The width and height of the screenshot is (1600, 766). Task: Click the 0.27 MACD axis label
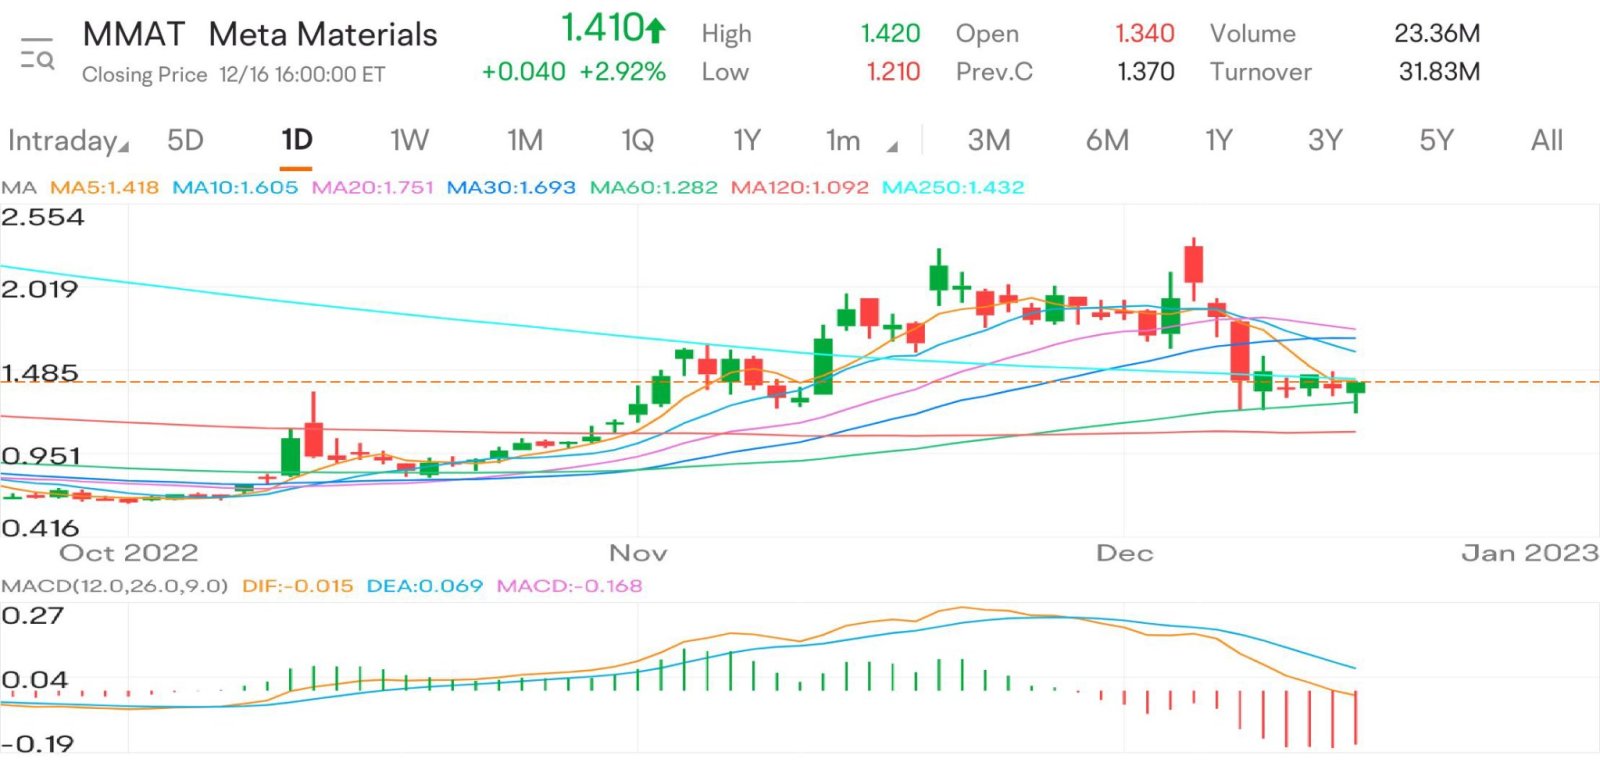(x=32, y=616)
